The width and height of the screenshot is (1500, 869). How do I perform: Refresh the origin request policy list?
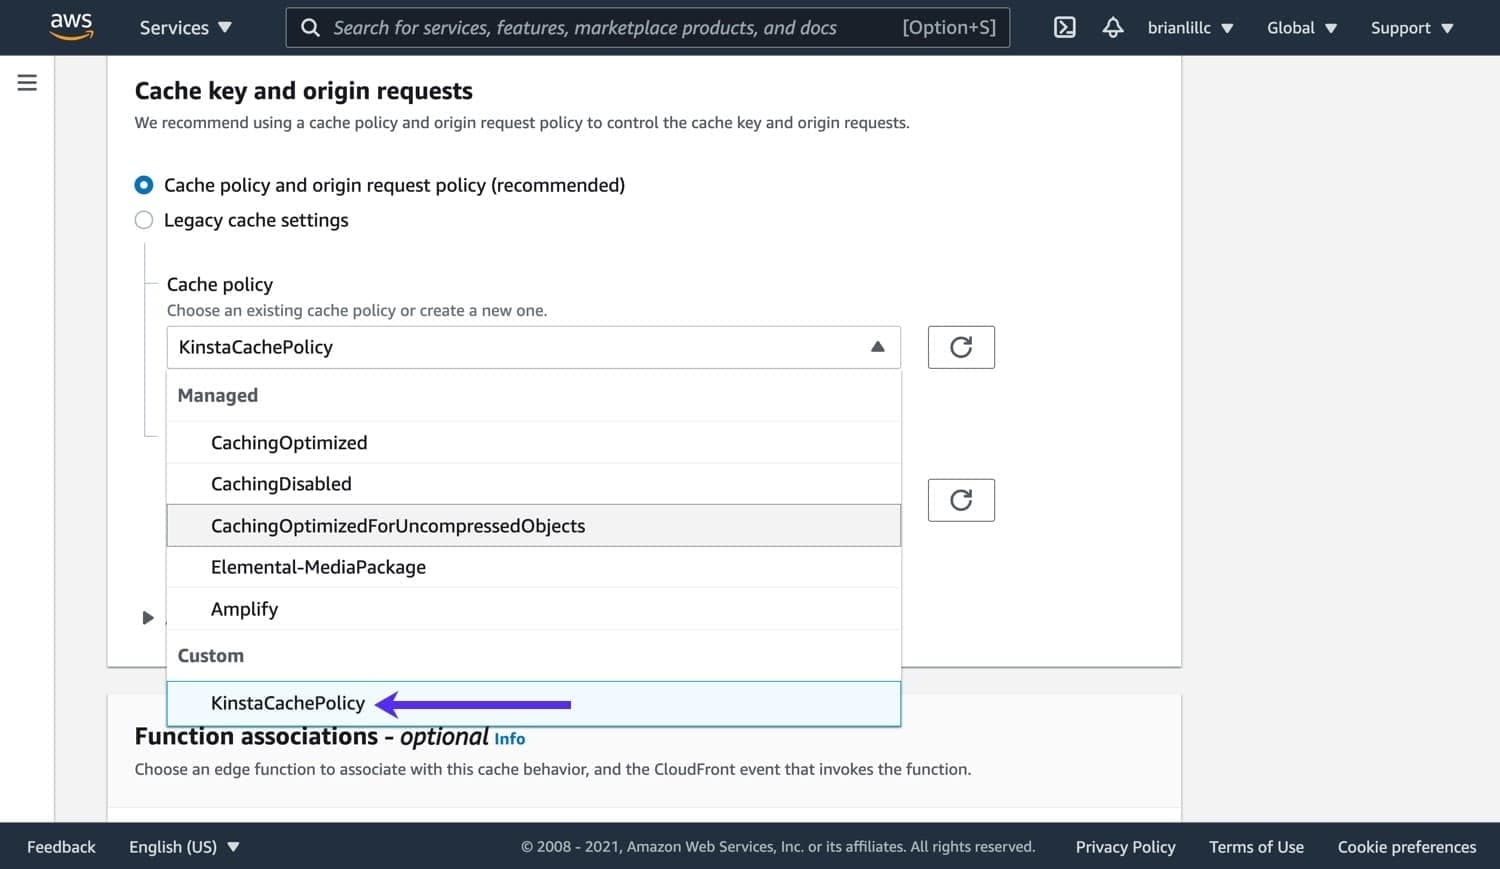[961, 500]
